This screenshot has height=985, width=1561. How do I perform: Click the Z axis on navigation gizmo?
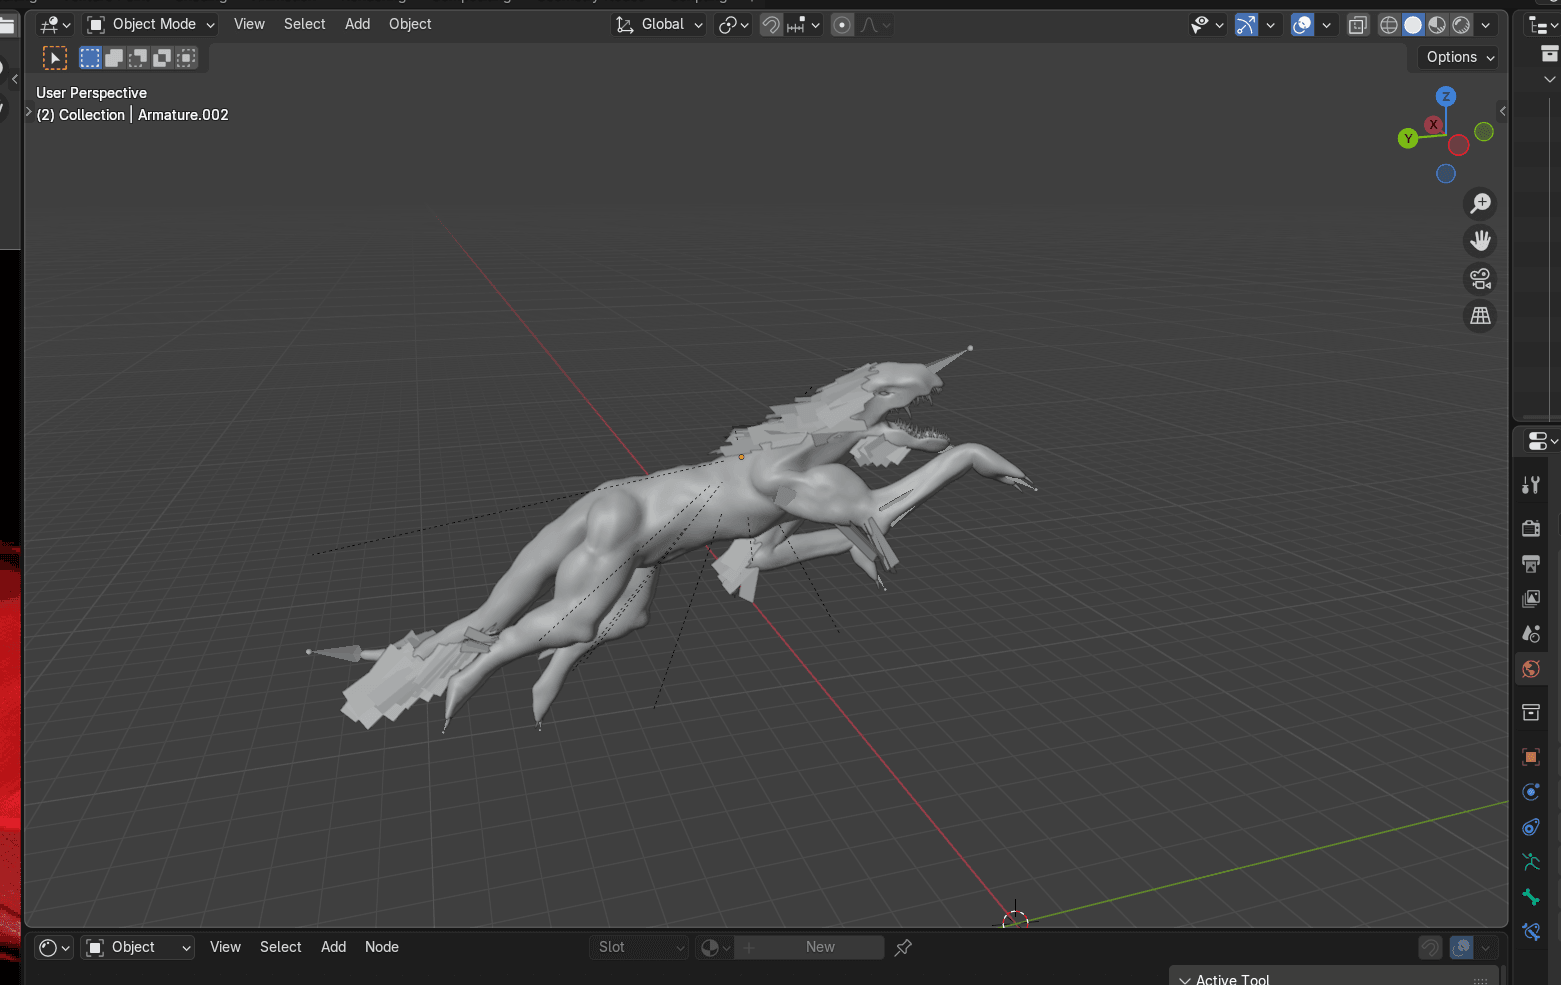[x=1445, y=97]
